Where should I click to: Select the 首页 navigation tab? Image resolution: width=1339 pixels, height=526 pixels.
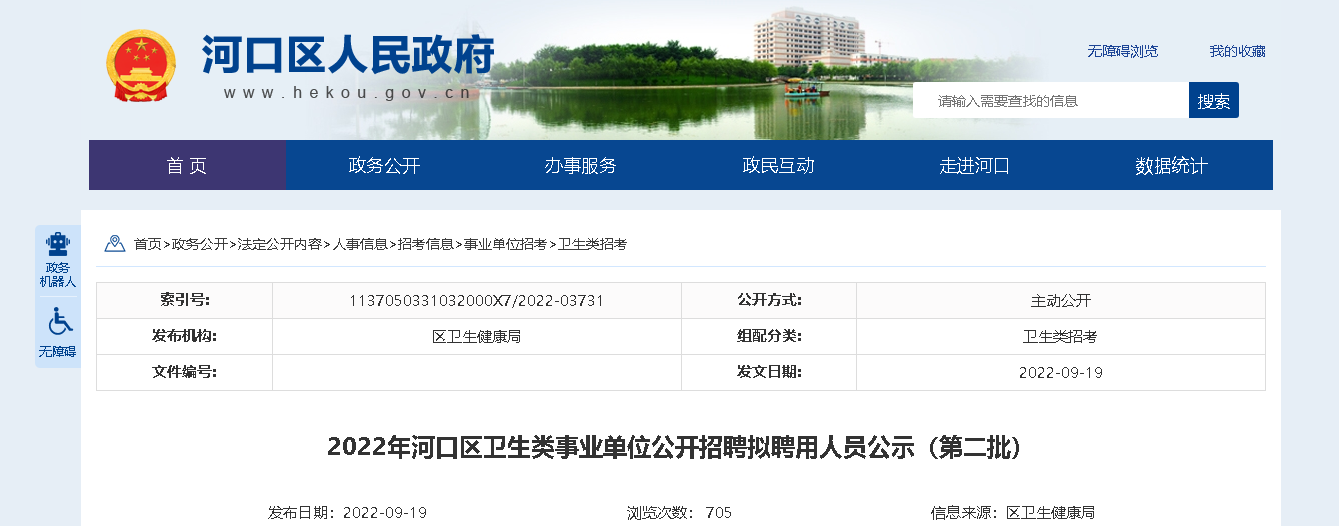pyautogui.click(x=187, y=166)
